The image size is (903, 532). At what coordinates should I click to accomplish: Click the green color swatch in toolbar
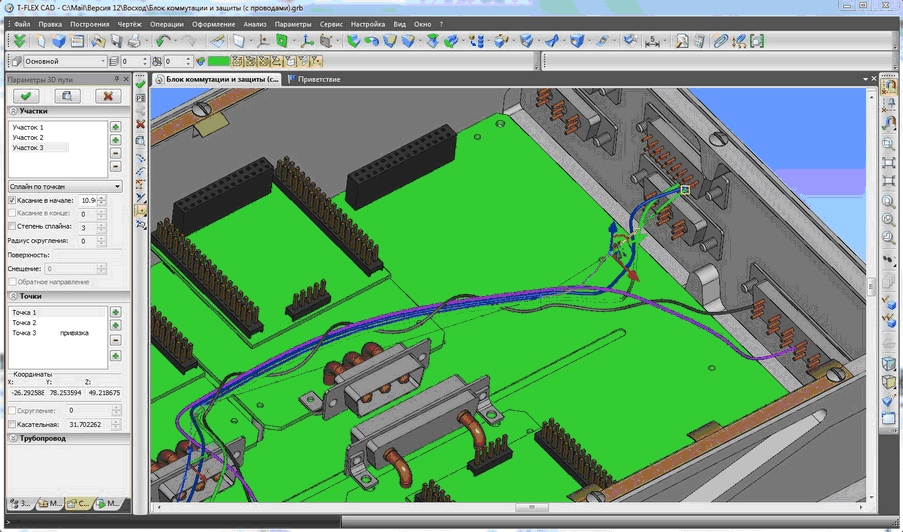[x=217, y=62]
